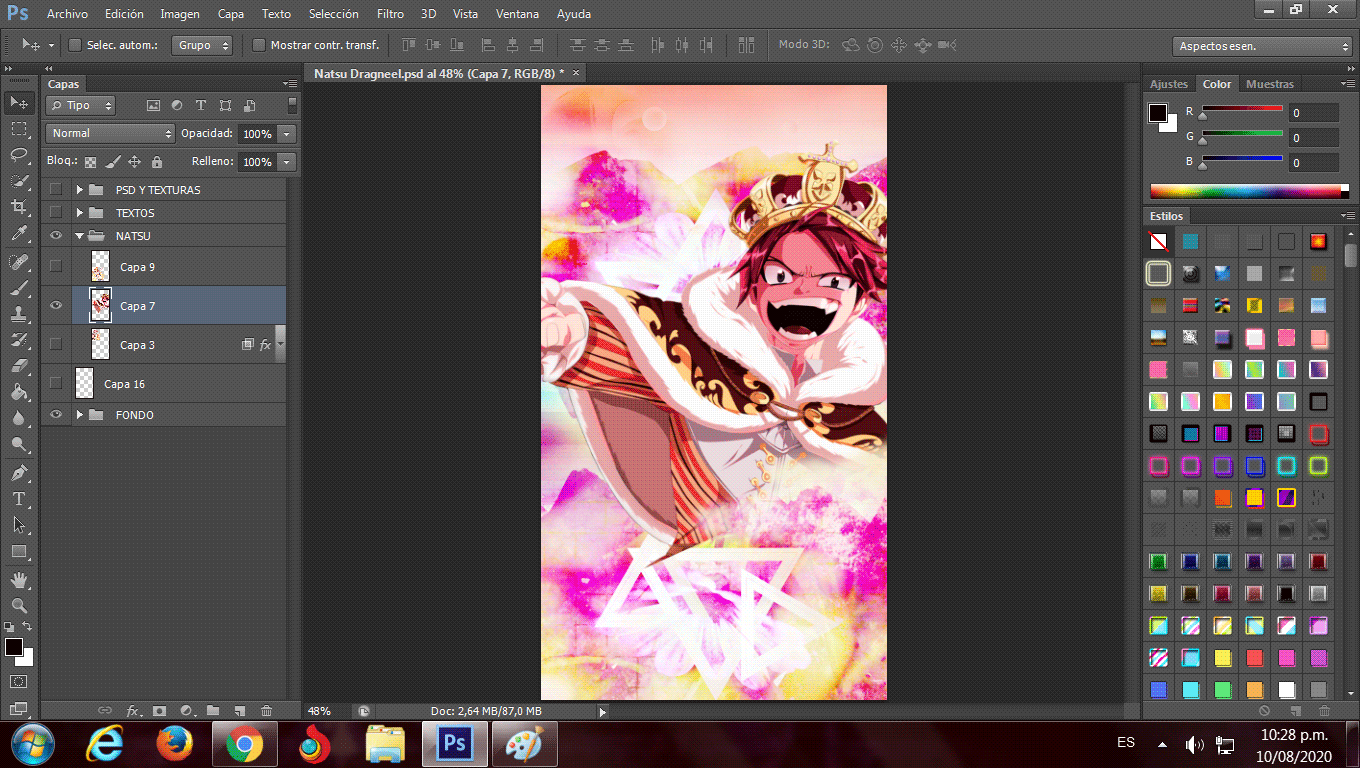Select the Zoom tool
The width and height of the screenshot is (1360, 768).
(x=18, y=606)
